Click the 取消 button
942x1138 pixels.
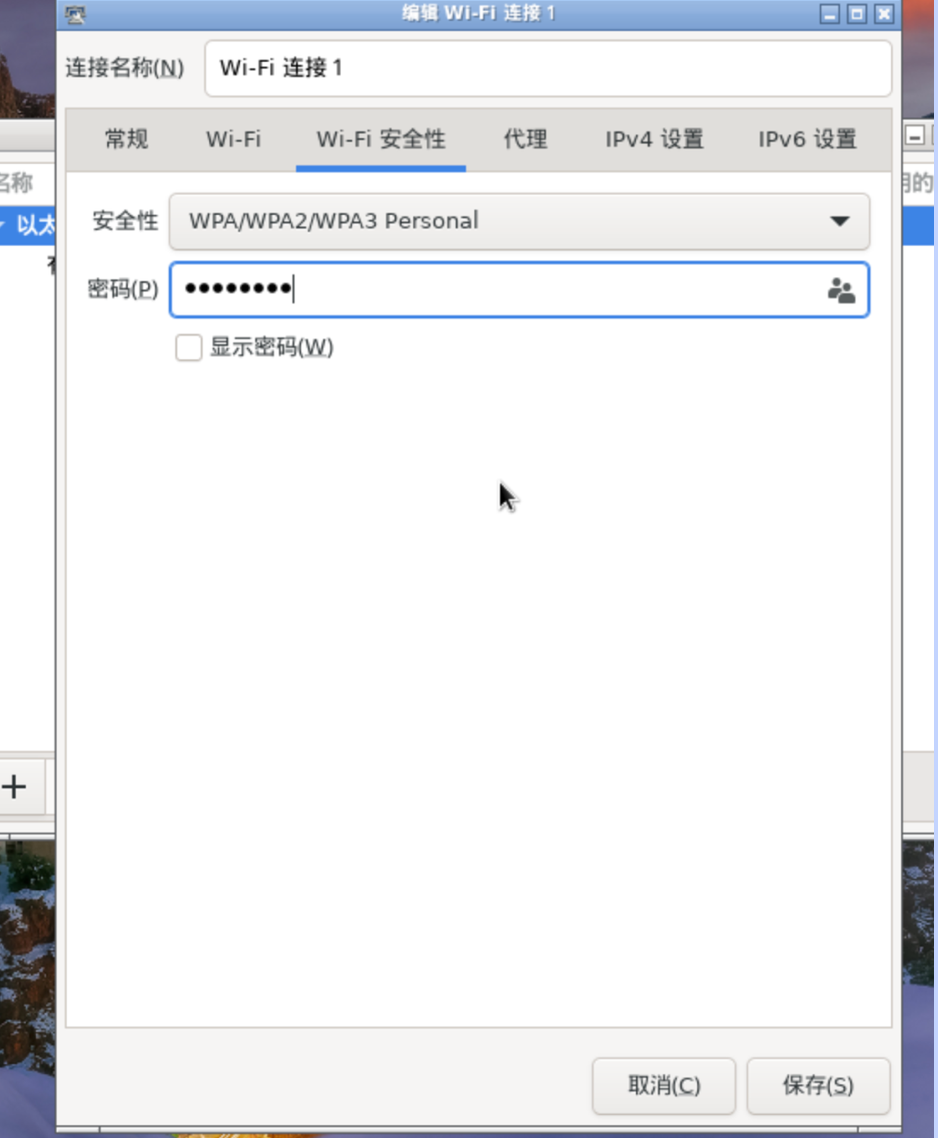coord(664,1086)
